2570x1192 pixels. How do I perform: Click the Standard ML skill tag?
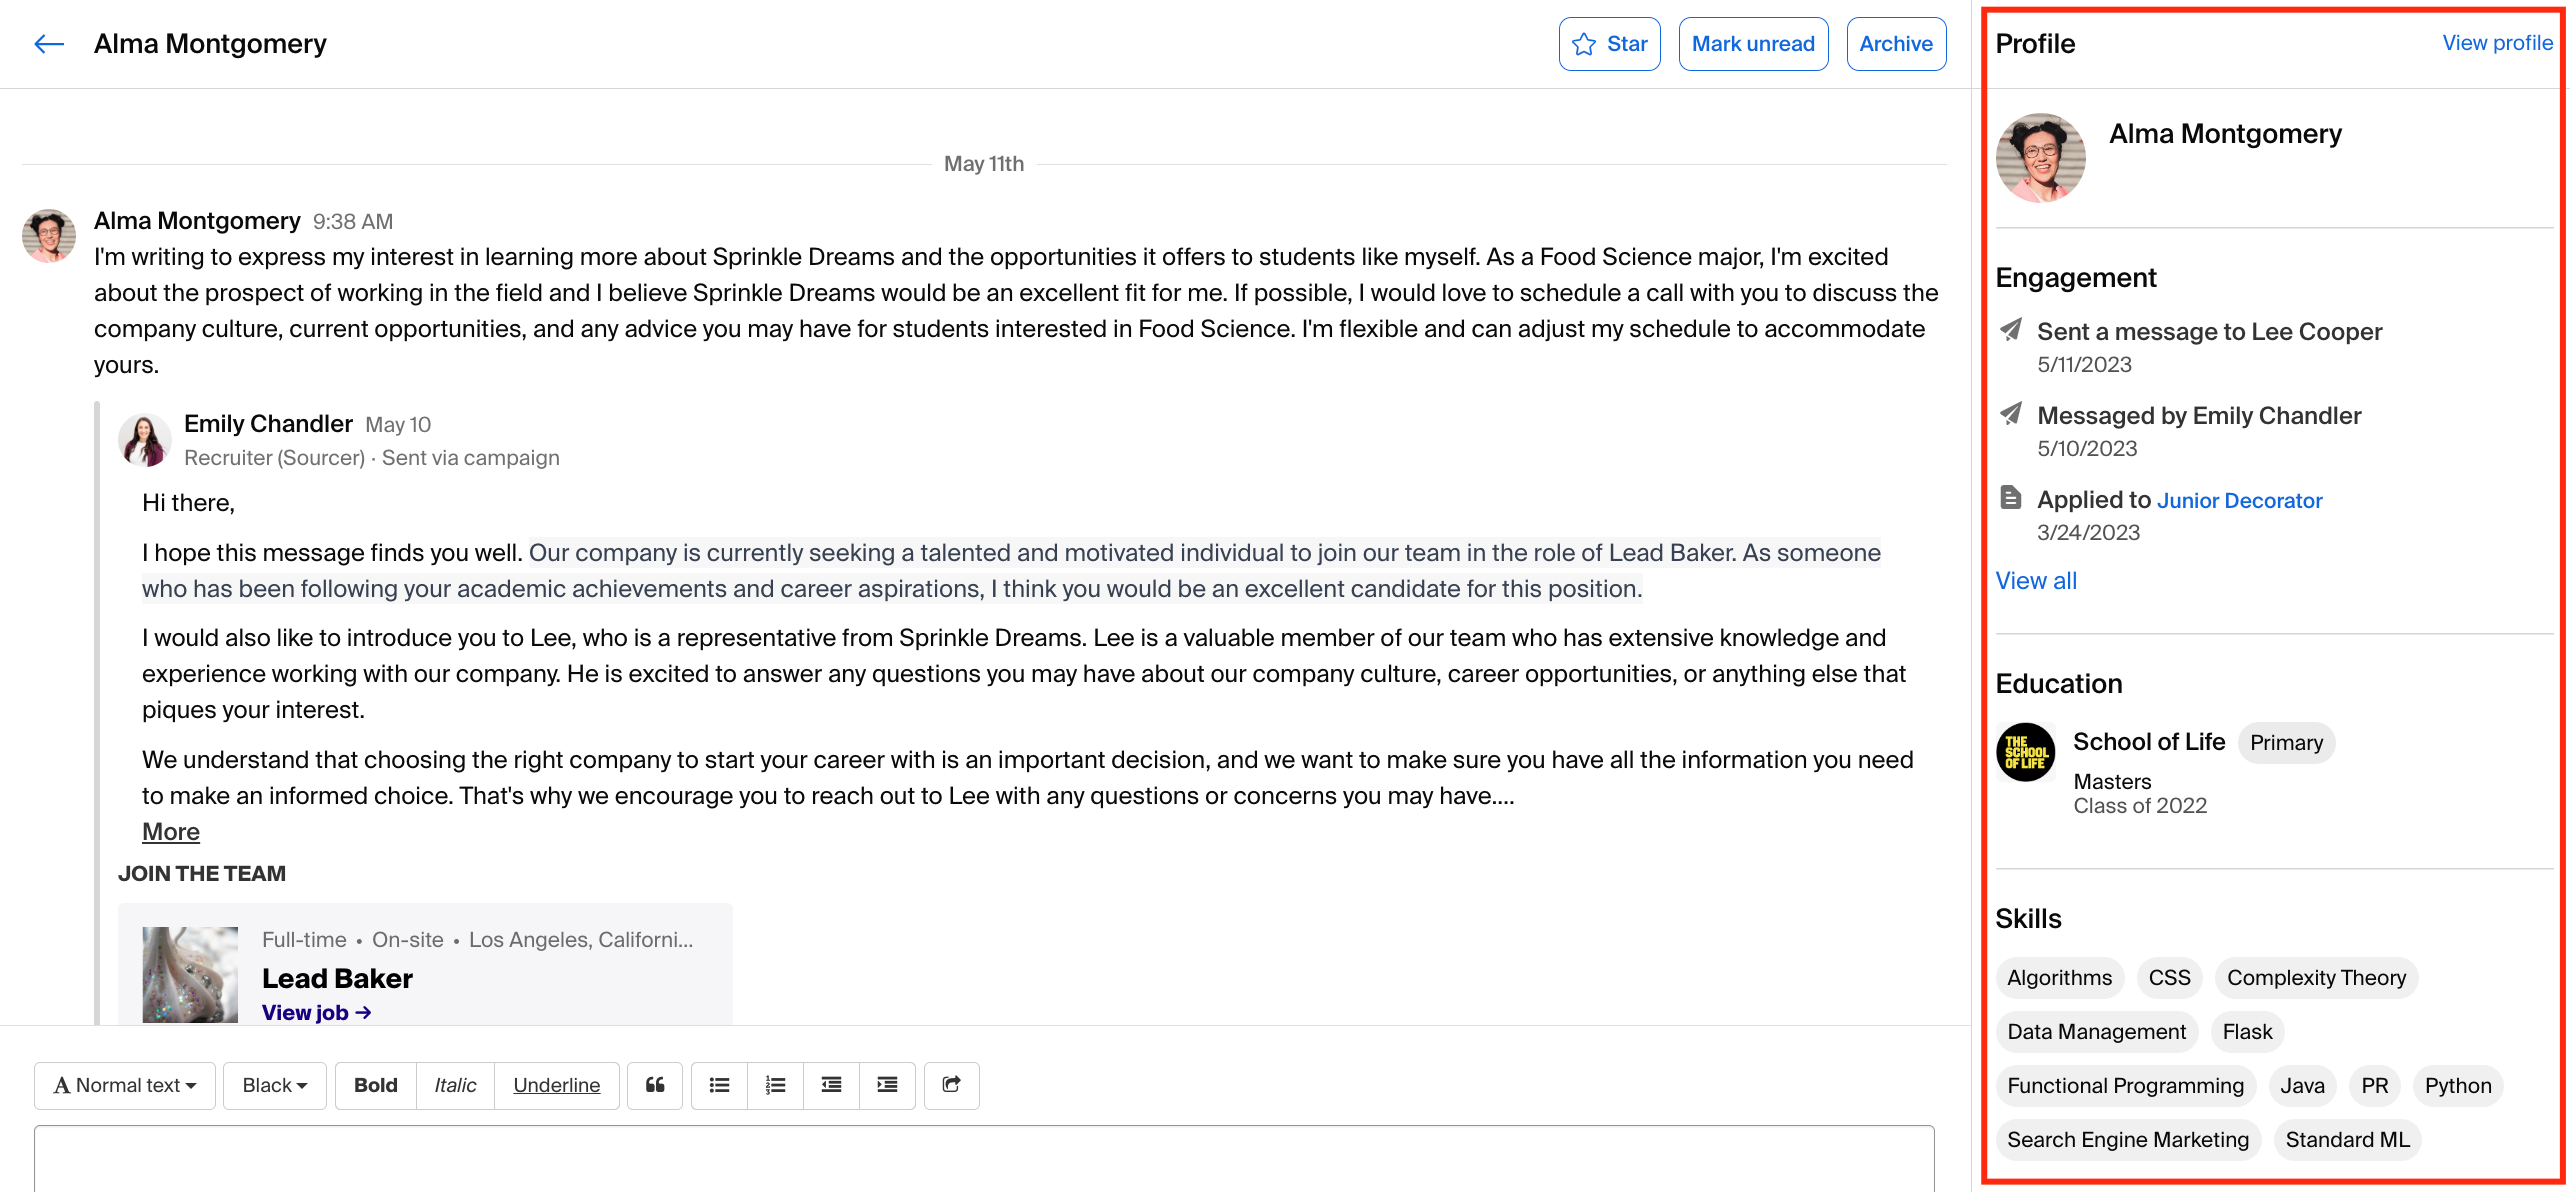pos(2347,1140)
